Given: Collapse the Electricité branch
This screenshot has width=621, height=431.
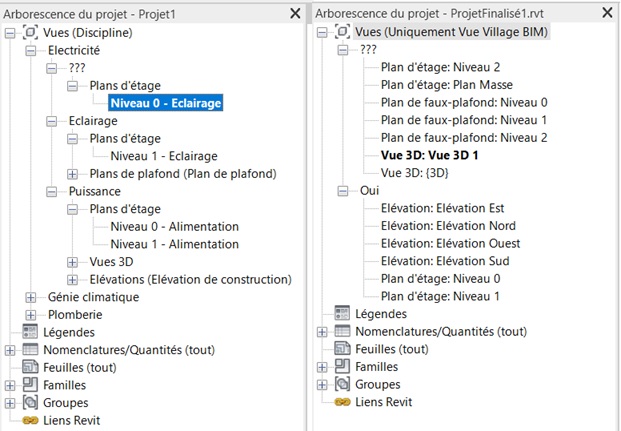Looking at the screenshot, I should (x=31, y=51).
